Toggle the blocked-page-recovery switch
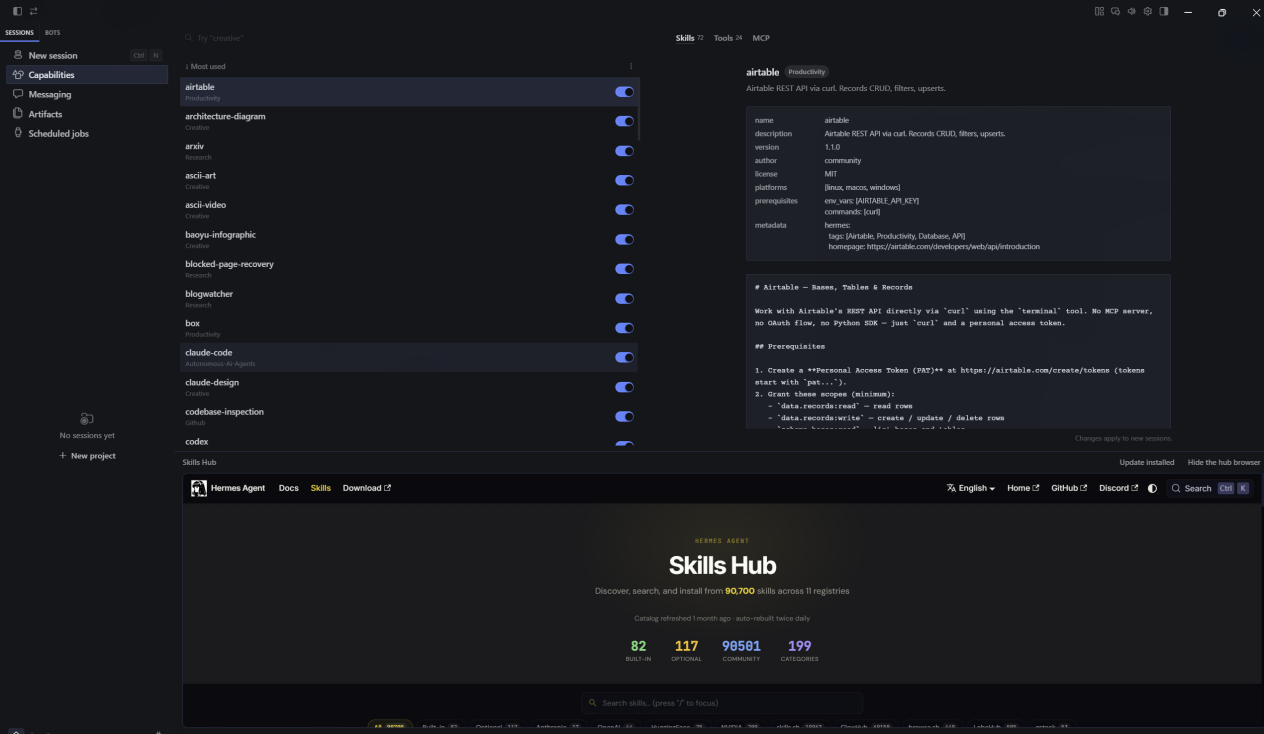 click(624, 269)
